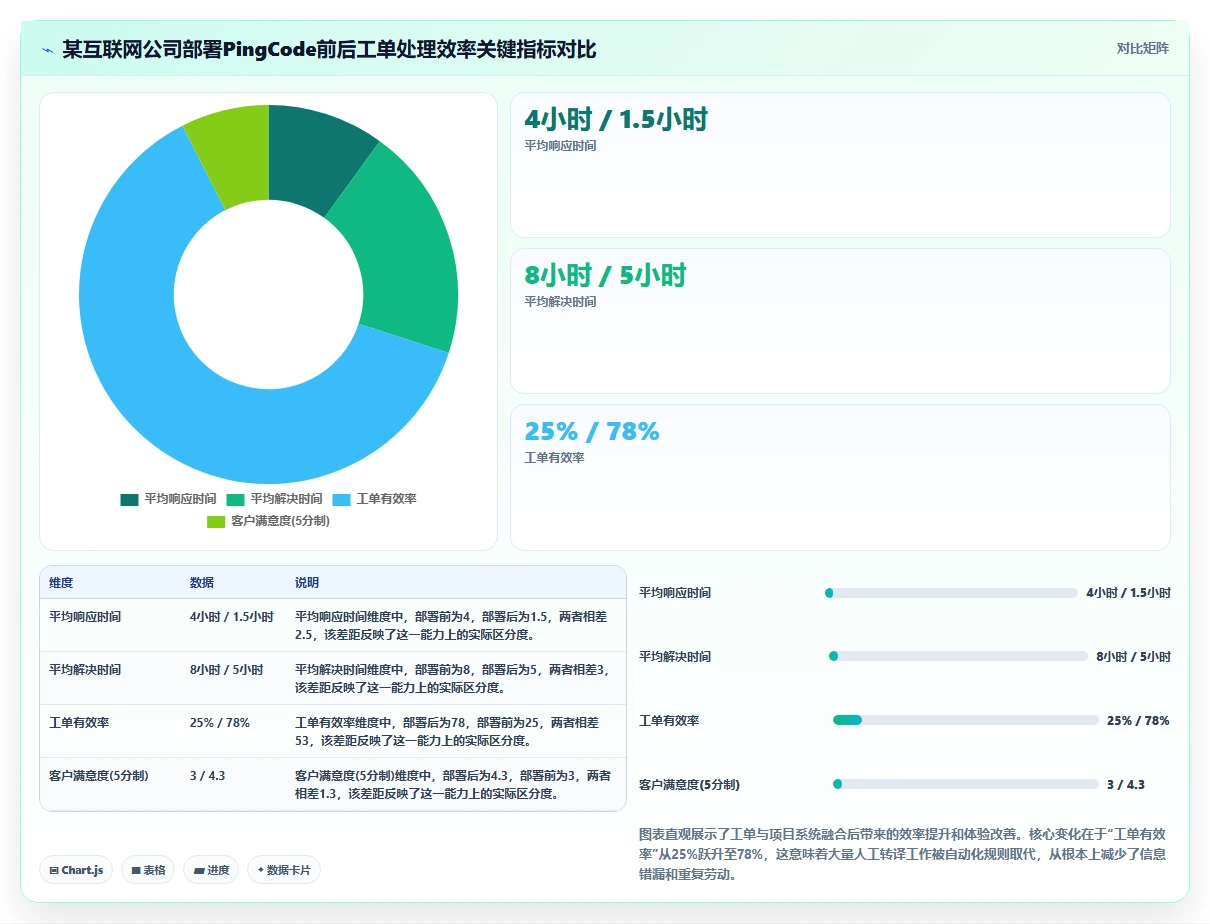
Task: Click the 表格 chip
Action: pos(148,870)
